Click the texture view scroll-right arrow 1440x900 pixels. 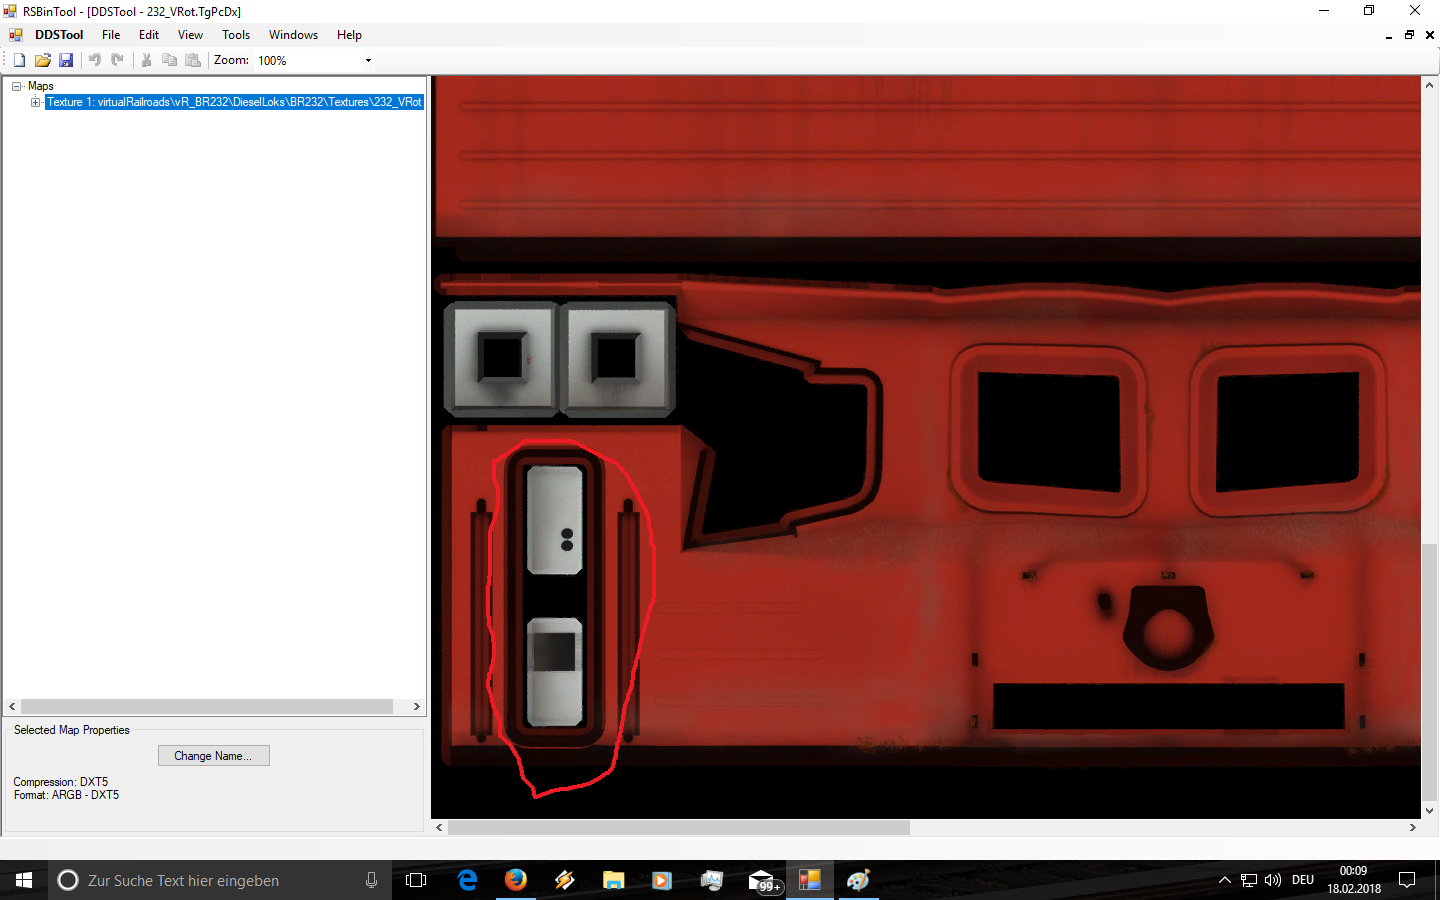[1413, 828]
